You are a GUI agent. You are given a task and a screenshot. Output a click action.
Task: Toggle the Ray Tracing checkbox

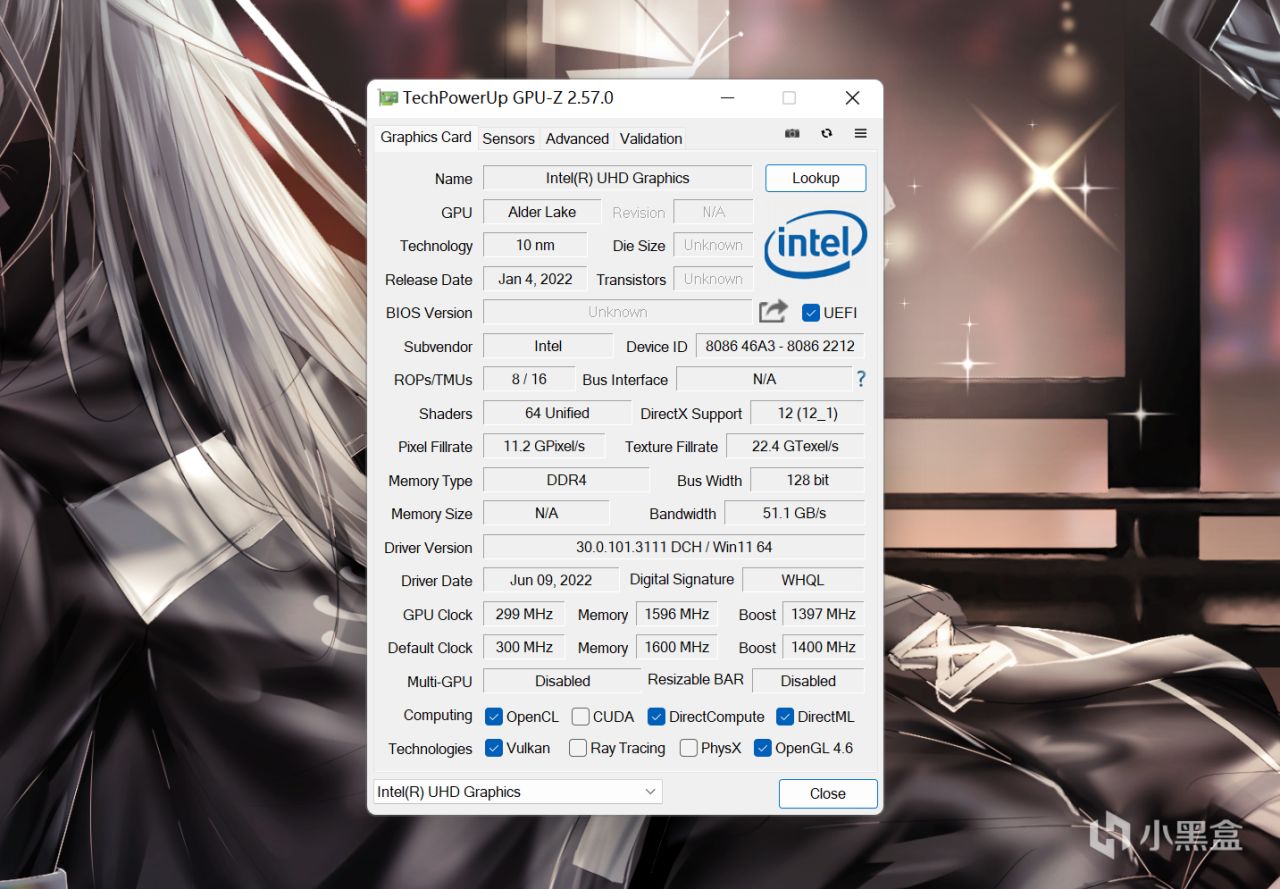(577, 748)
